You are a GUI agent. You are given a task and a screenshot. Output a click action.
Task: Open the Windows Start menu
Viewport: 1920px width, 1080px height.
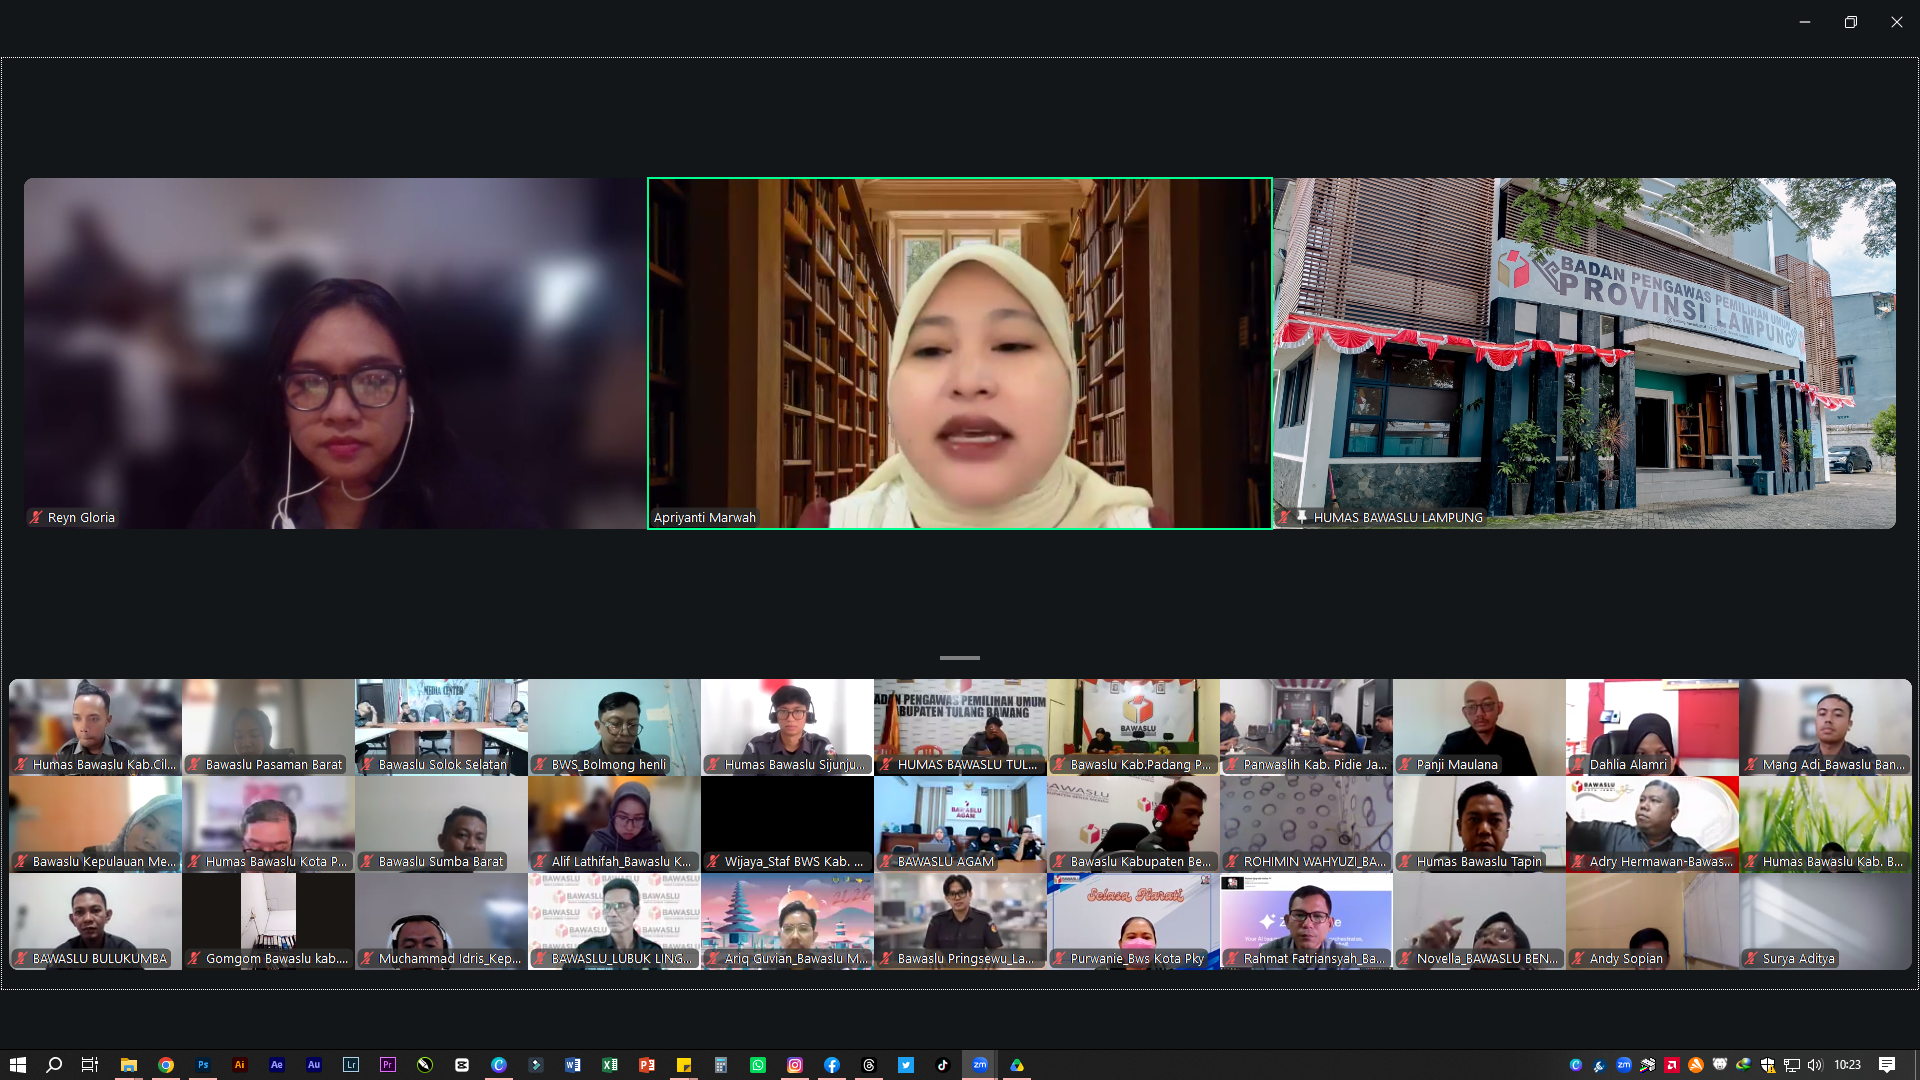tap(18, 1065)
